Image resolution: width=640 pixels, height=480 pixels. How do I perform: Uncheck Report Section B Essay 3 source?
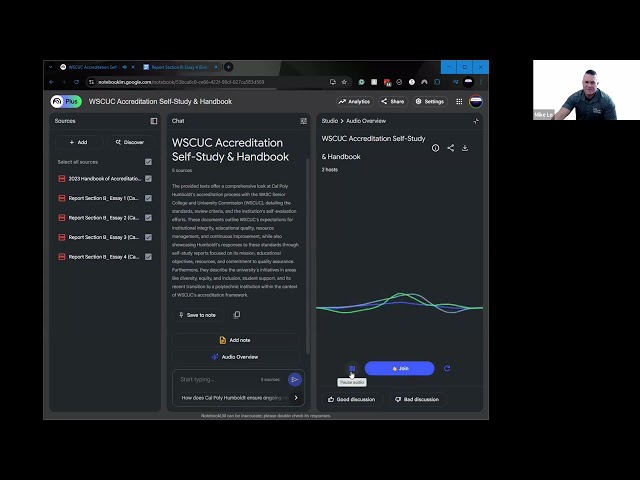(x=148, y=237)
